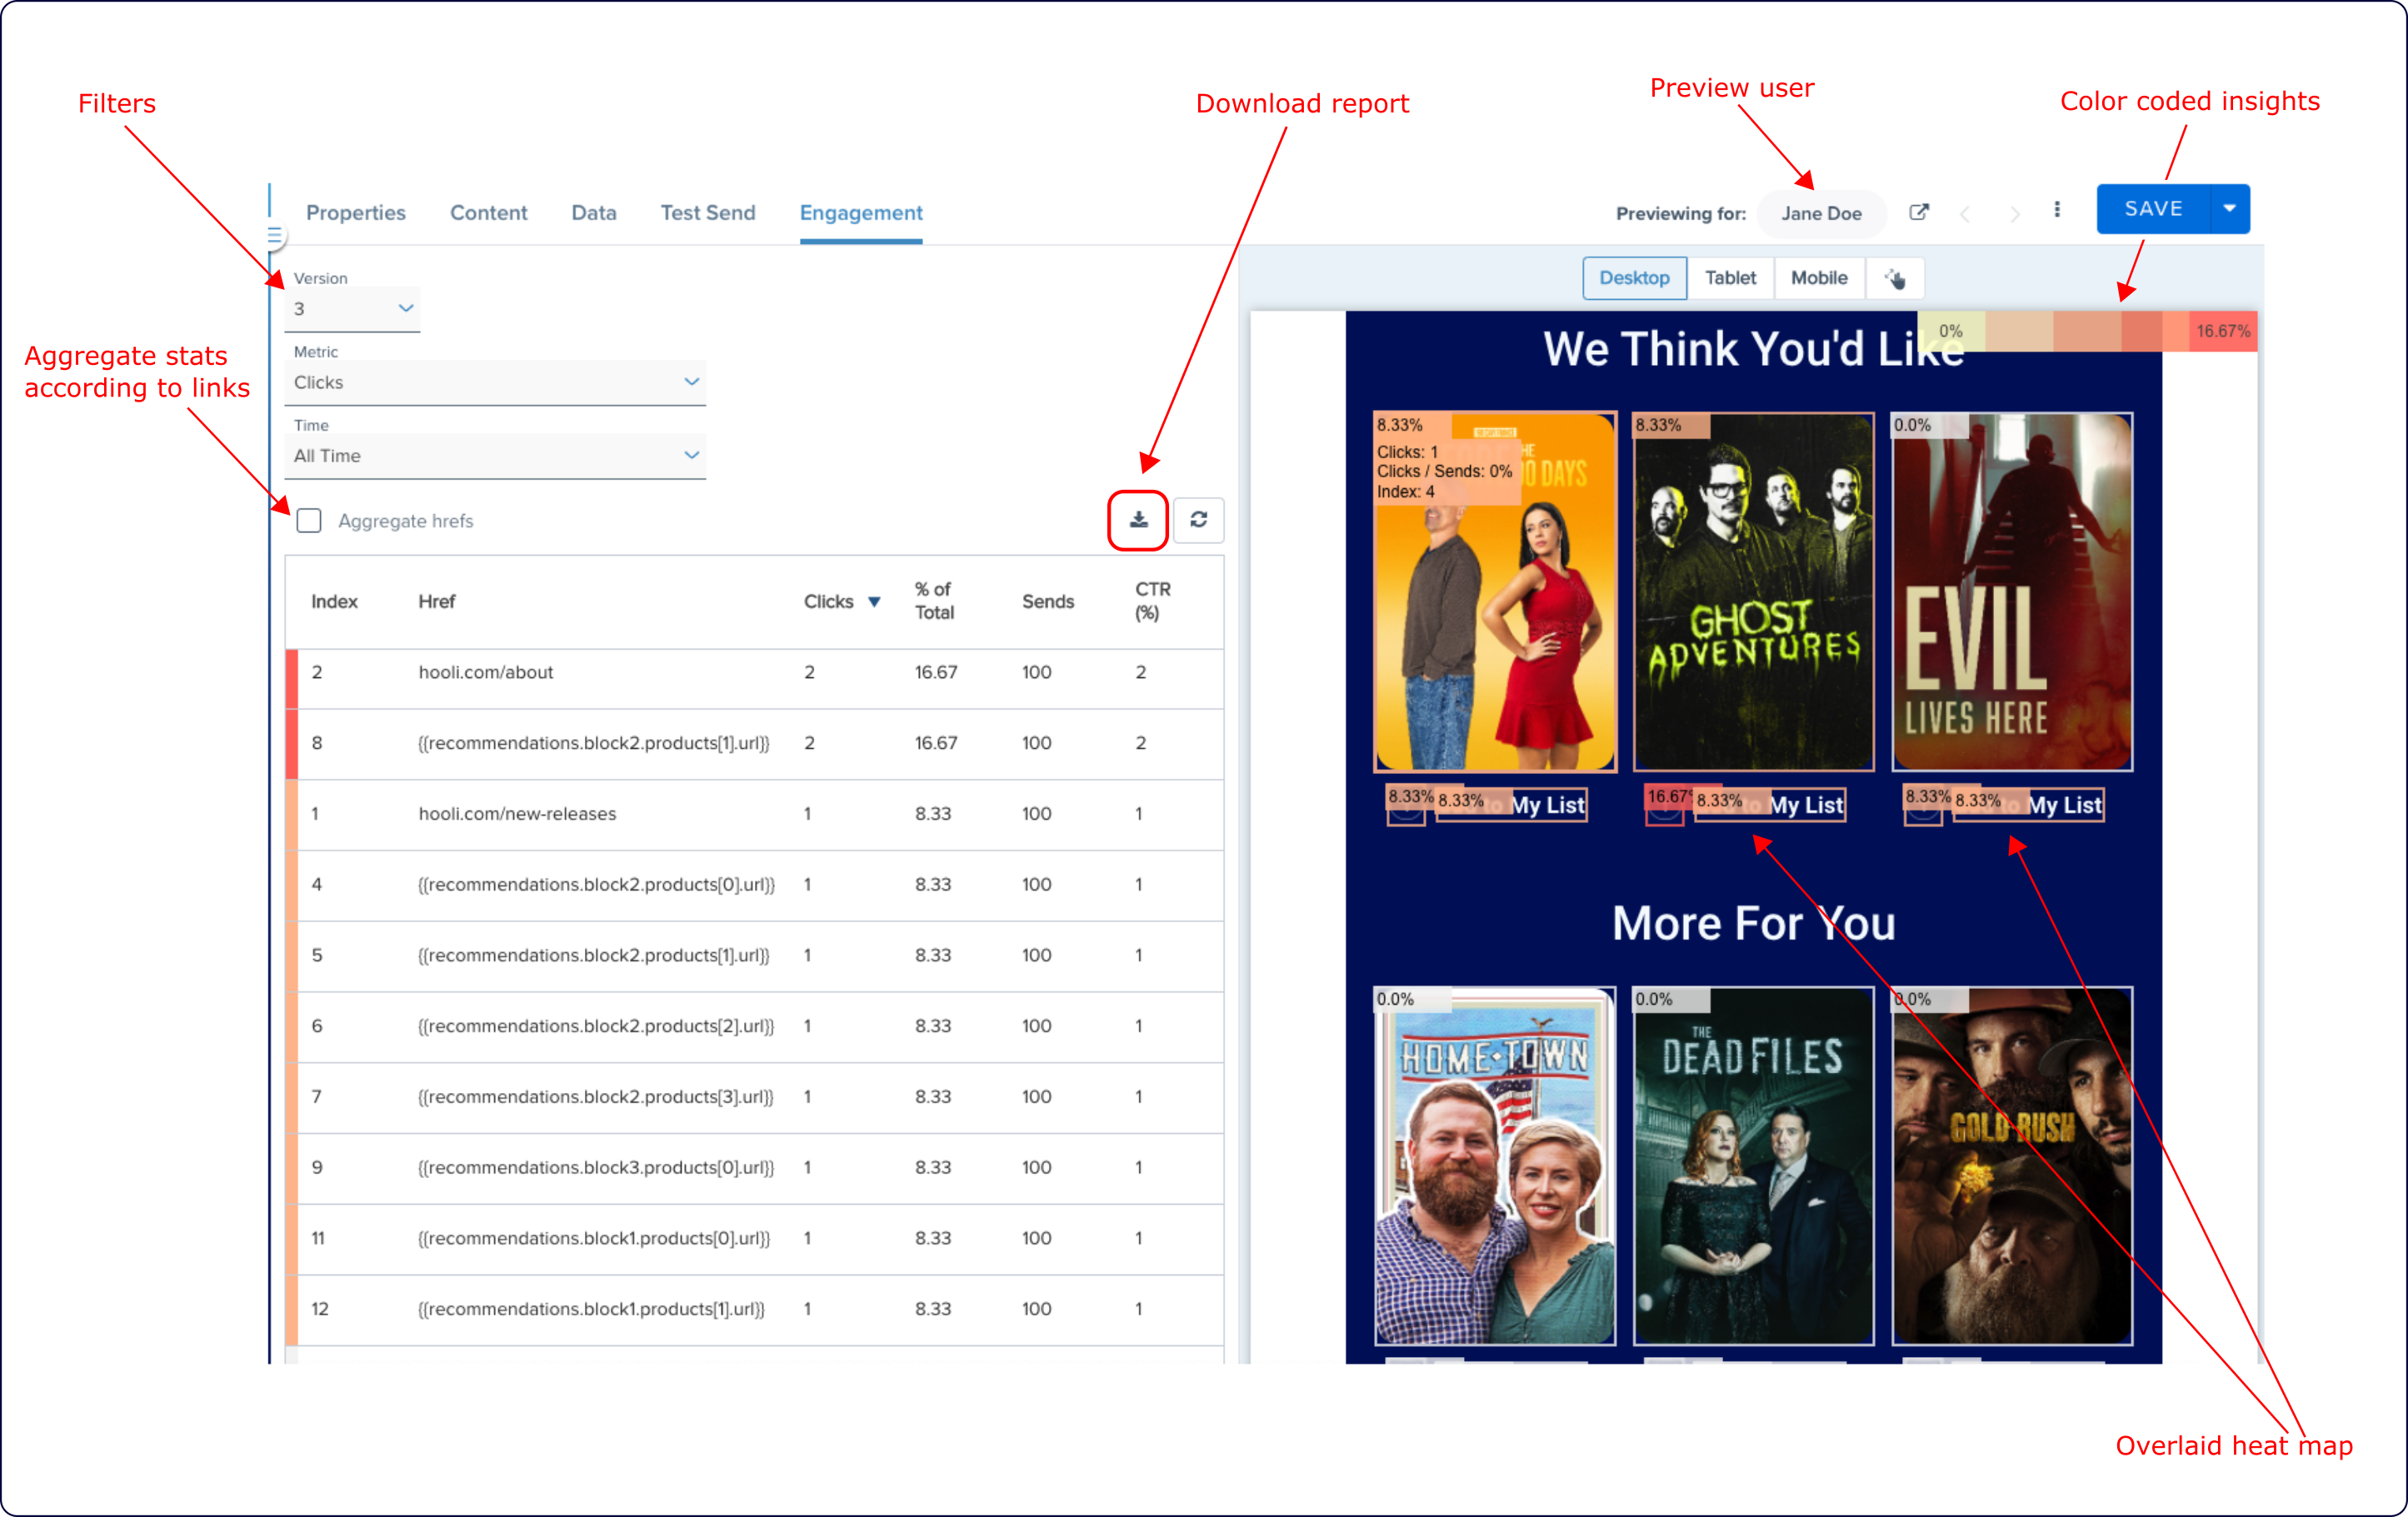Select row with block1.products[1].url href

tap(754, 1310)
